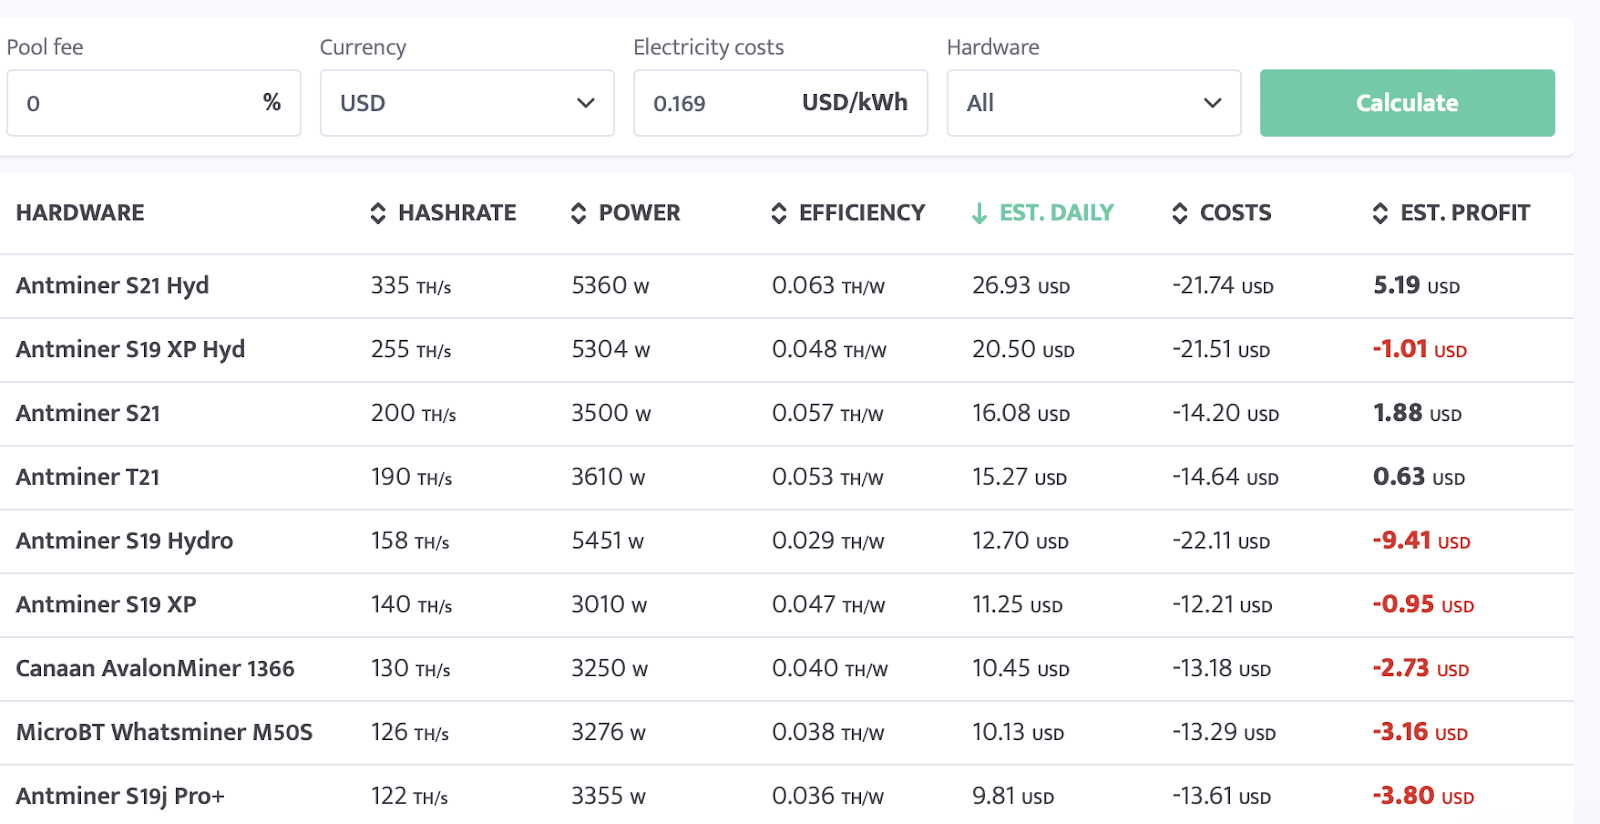This screenshot has height=824, width=1600.
Task: Click the Pool fee label
Action: point(45,47)
